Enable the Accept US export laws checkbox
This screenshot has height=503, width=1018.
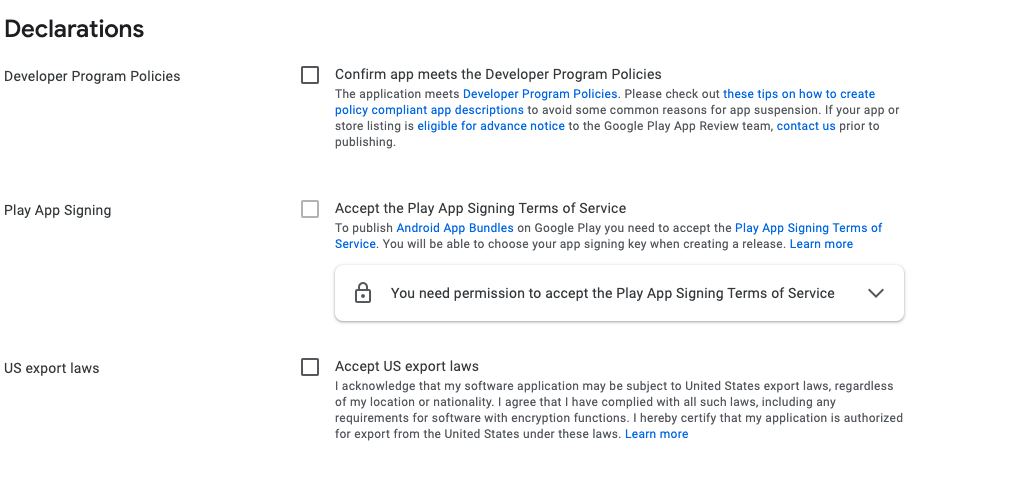310,367
